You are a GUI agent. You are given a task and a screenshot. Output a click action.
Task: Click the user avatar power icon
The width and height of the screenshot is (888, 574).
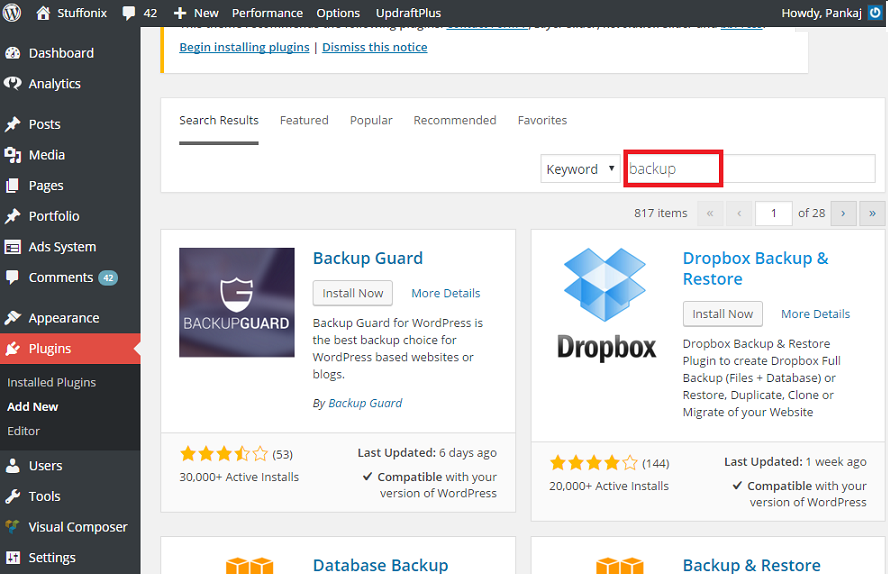875,12
